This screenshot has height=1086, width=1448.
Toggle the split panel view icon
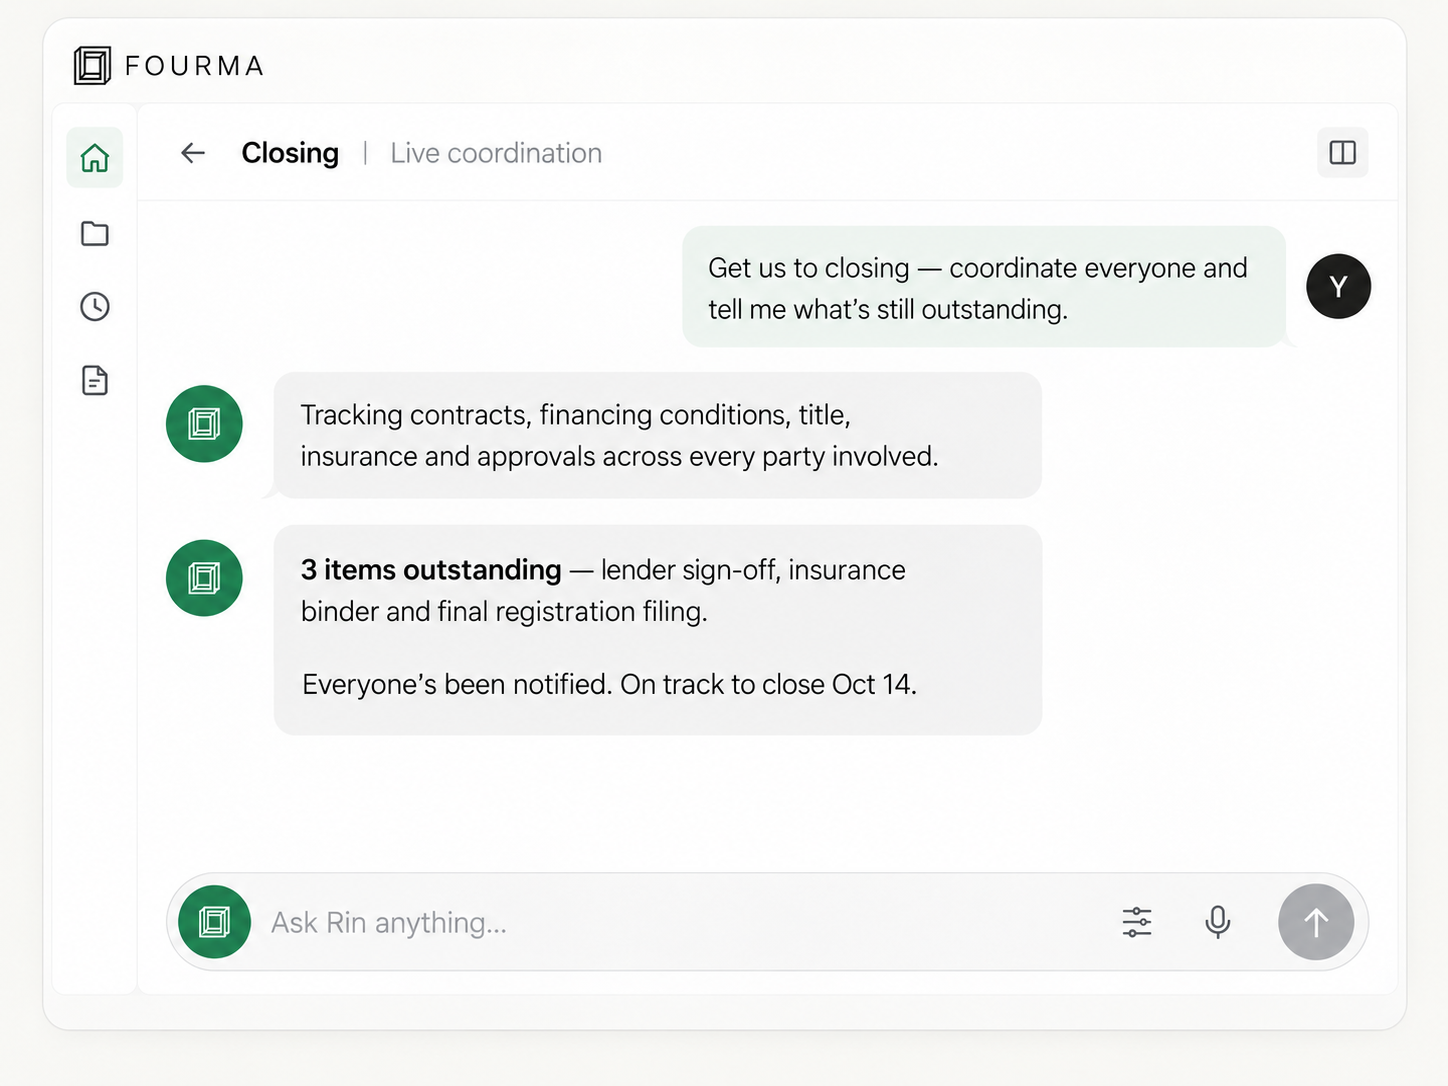pos(1342,152)
